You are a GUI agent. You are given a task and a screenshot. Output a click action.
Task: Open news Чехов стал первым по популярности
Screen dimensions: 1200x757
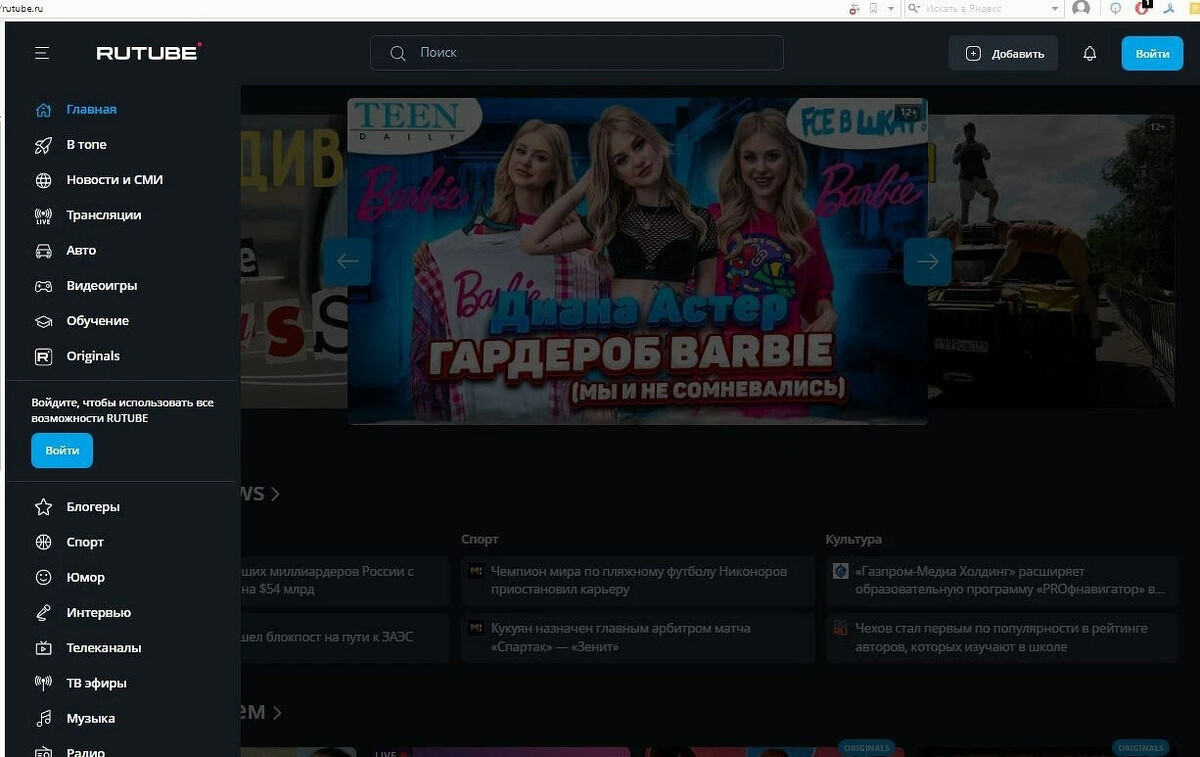click(x=1002, y=637)
